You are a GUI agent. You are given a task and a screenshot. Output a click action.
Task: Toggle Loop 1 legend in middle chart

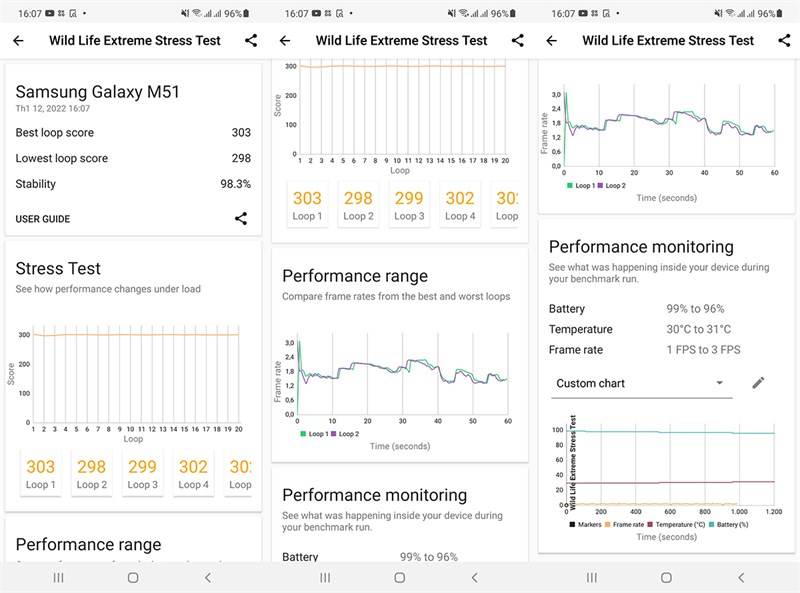click(x=314, y=434)
